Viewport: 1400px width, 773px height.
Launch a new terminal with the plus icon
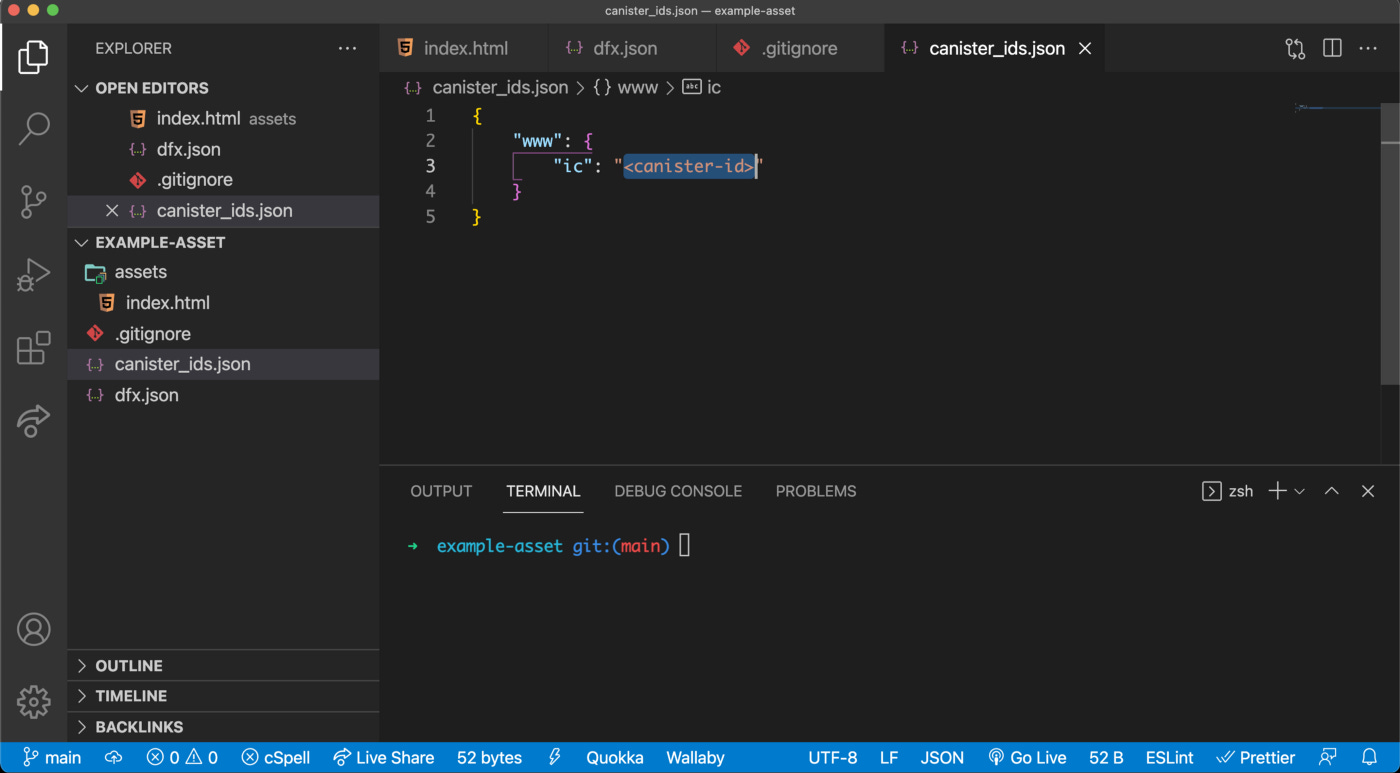pos(1276,491)
